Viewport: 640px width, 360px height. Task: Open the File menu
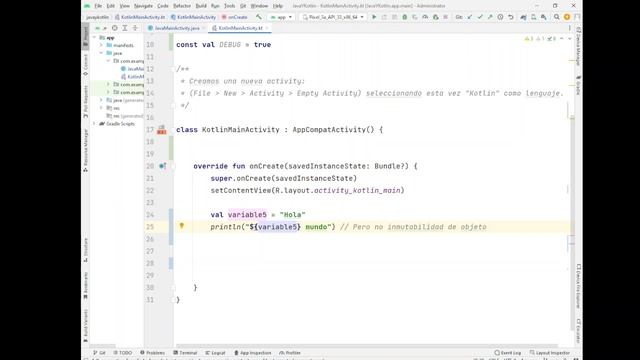coord(98,6)
